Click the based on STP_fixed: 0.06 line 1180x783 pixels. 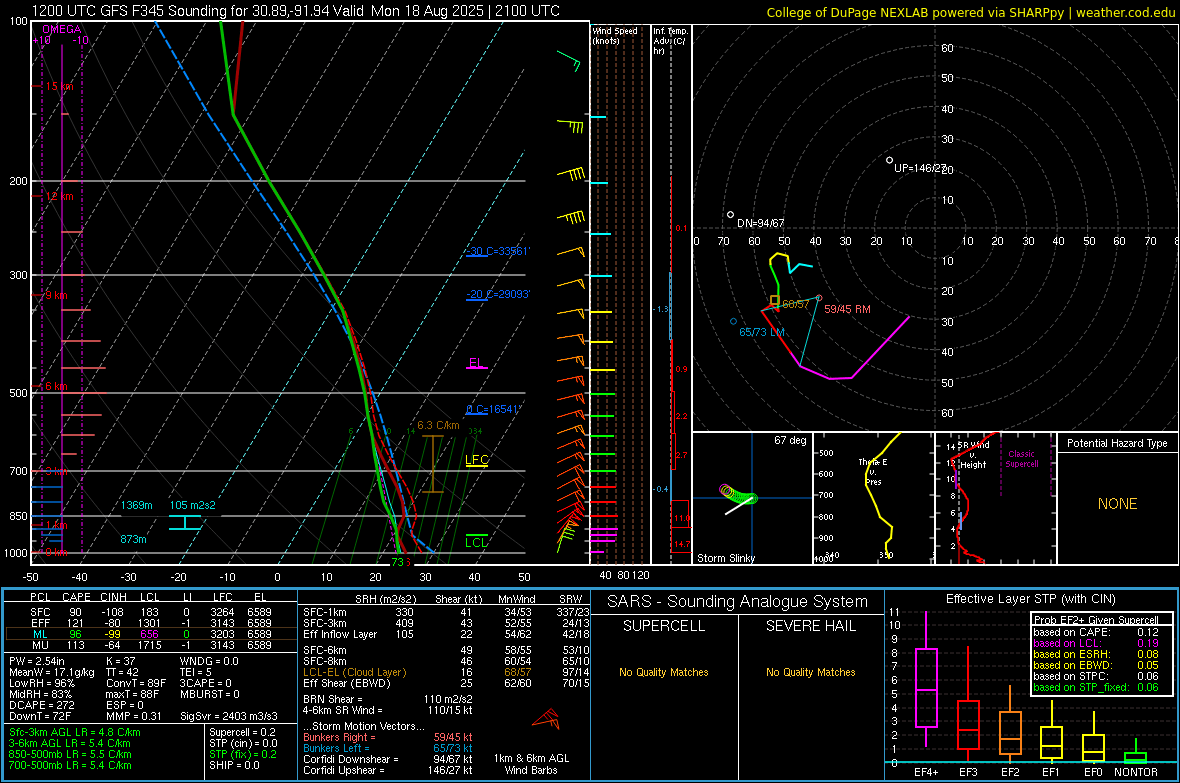point(1096,687)
